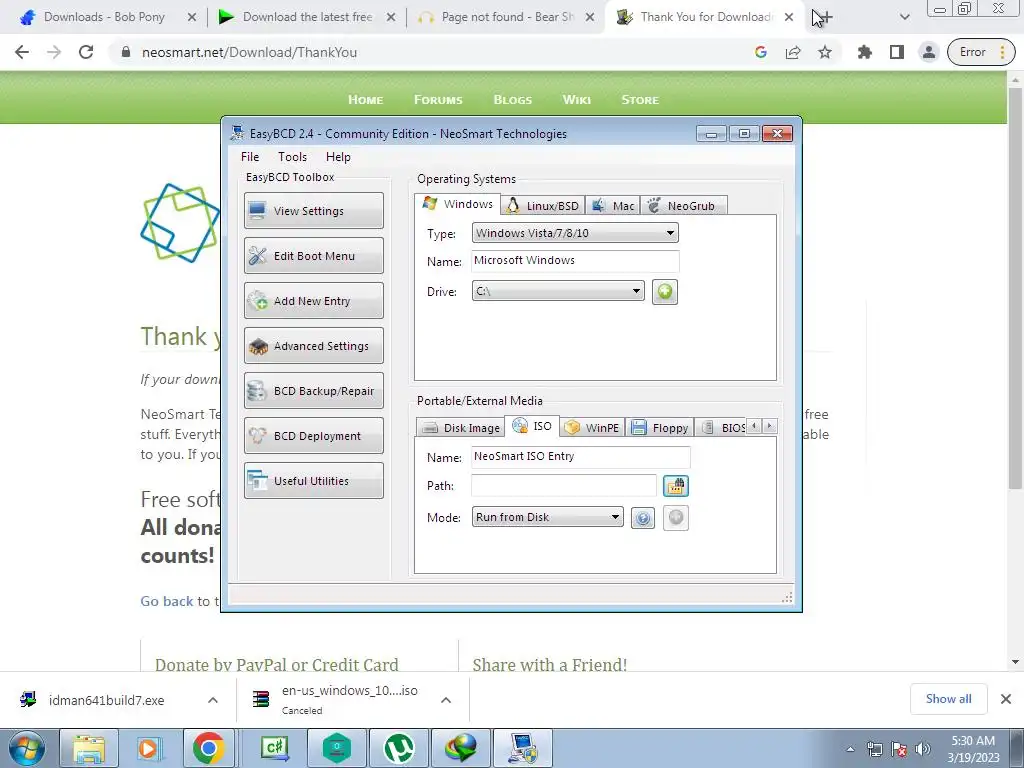
Task: Select the ISO media tab
Action: coord(532,426)
